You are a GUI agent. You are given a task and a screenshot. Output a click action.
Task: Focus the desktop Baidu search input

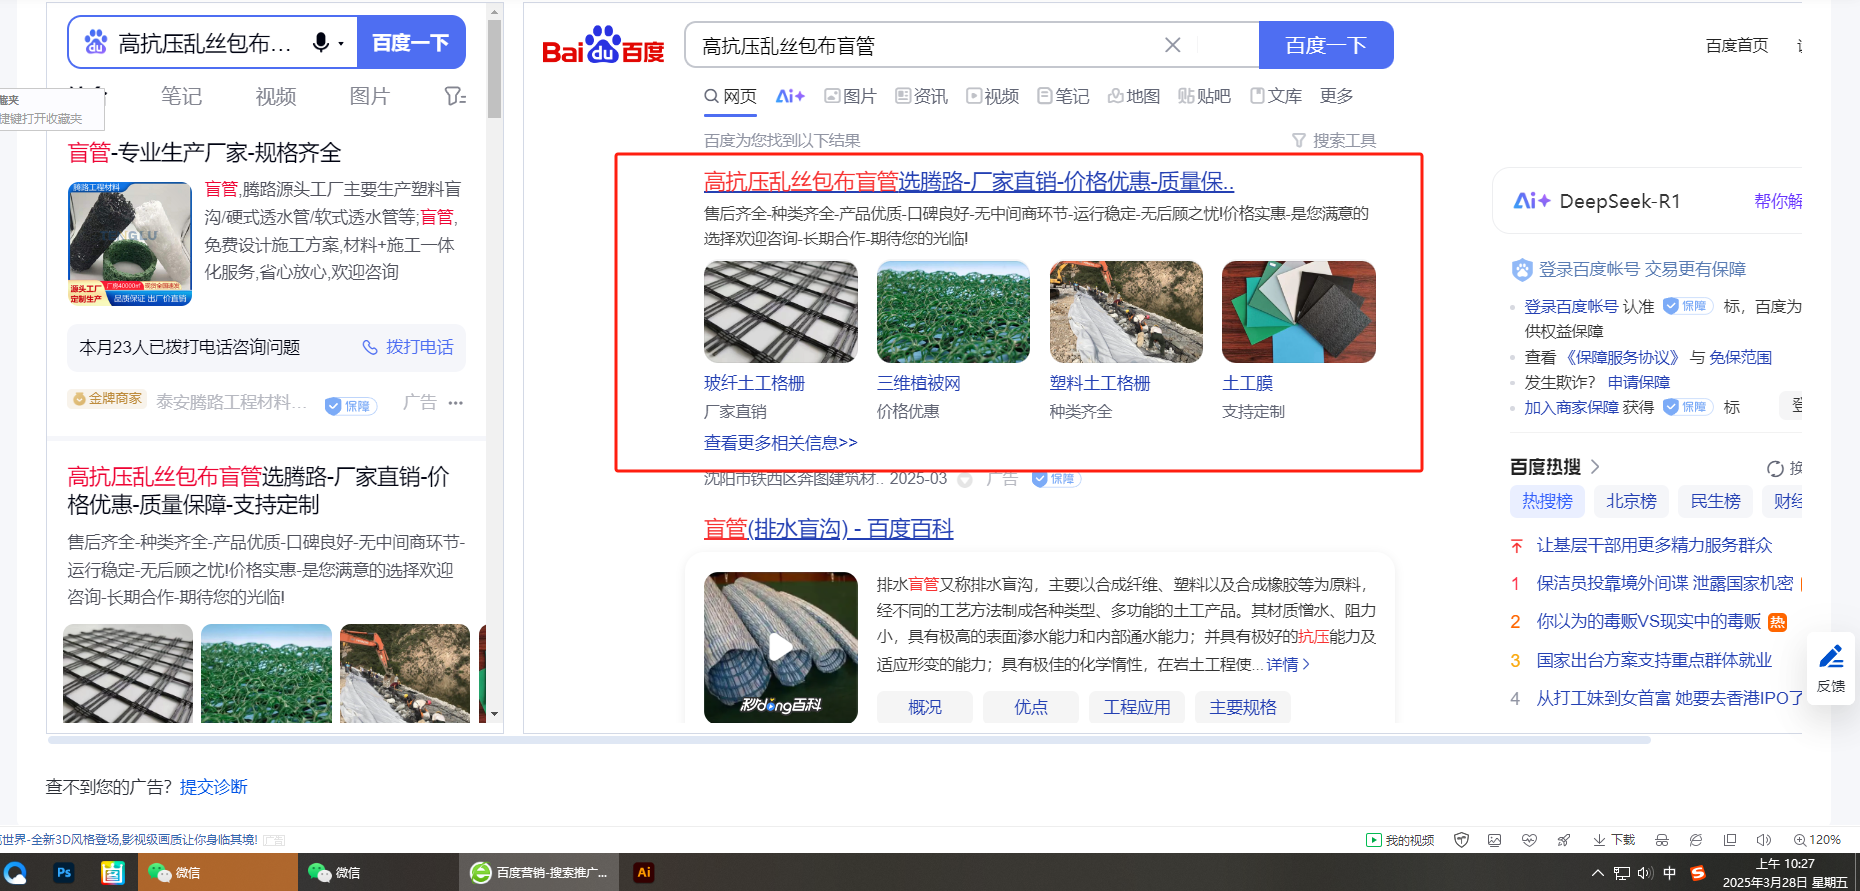(x=930, y=46)
